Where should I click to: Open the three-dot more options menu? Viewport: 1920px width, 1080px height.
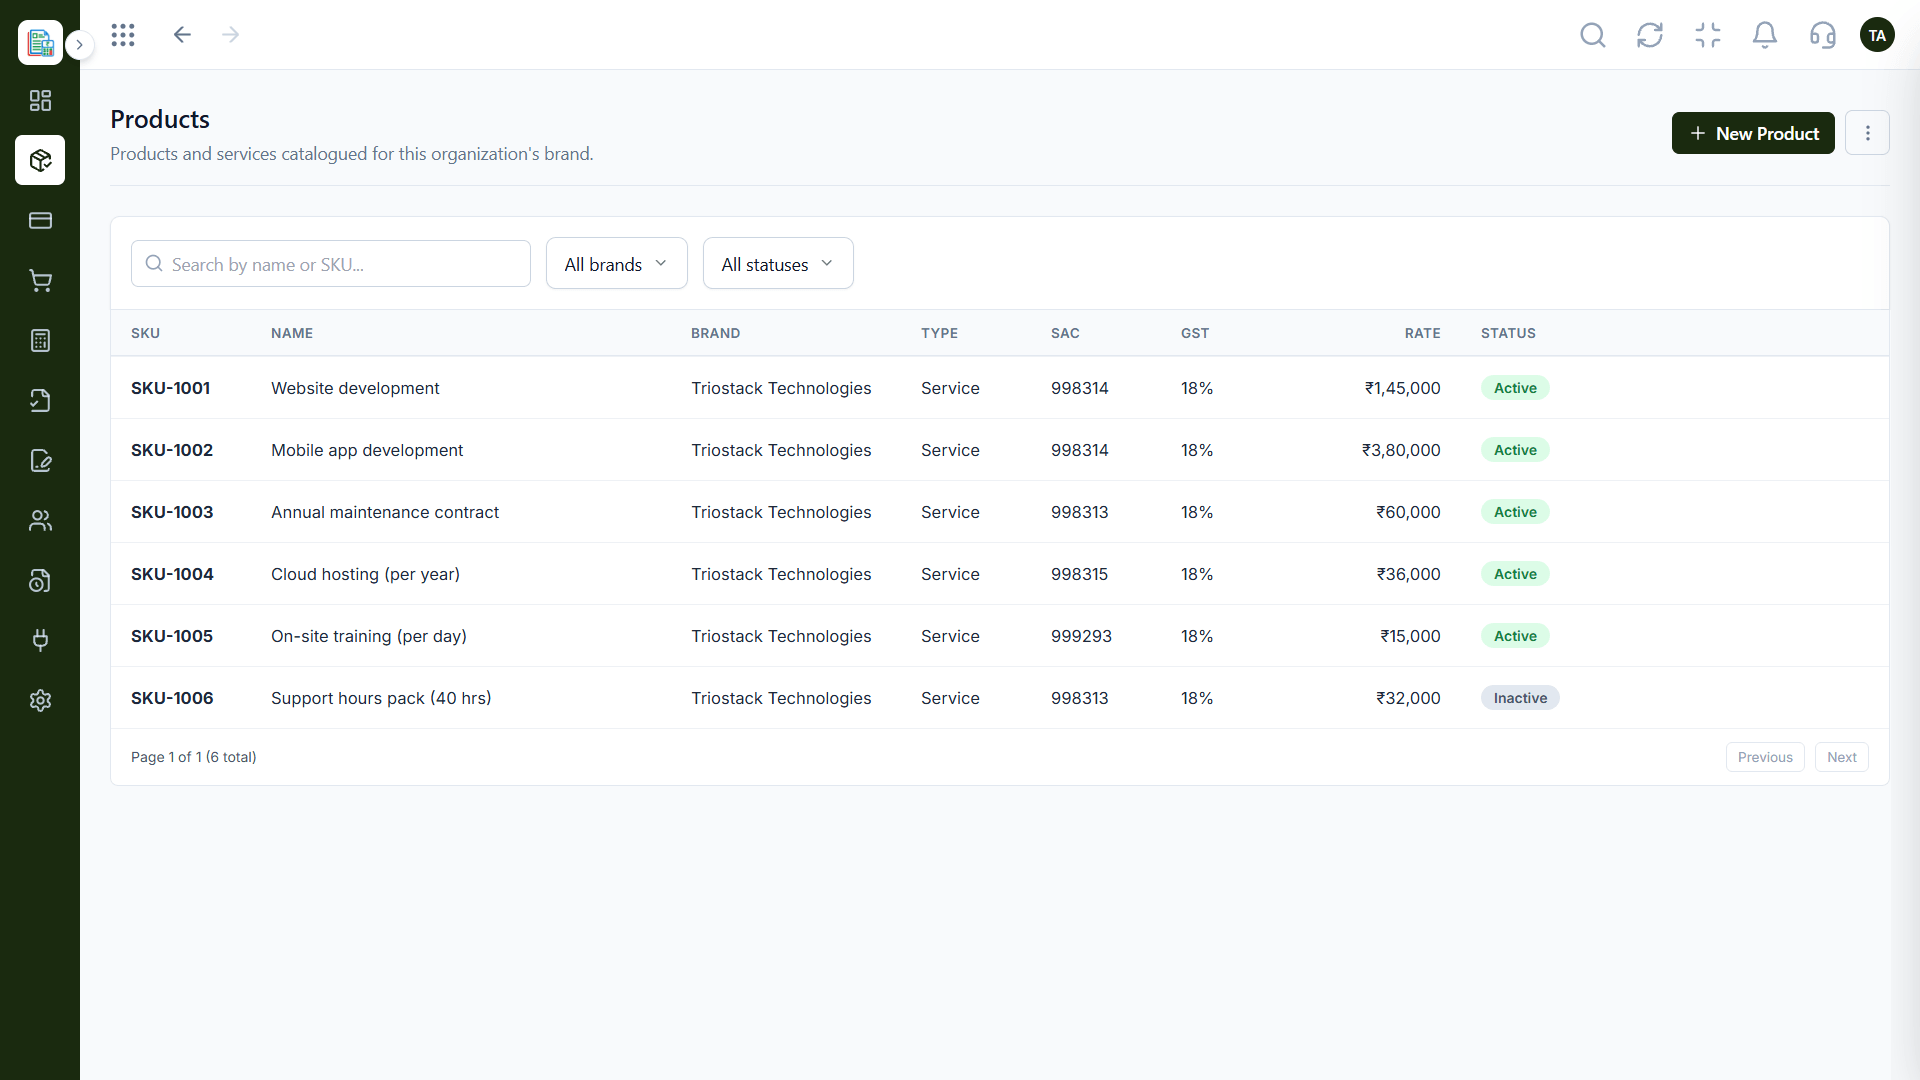point(1867,133)
